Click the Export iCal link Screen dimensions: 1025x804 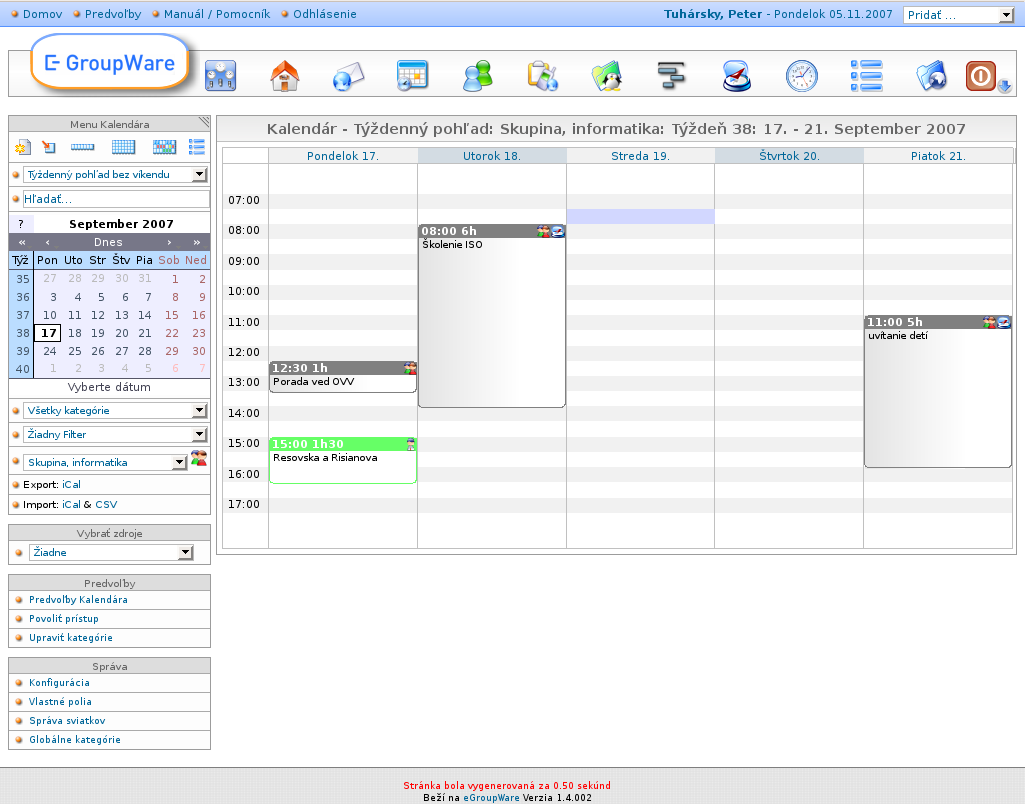click(x=71, y=484)
